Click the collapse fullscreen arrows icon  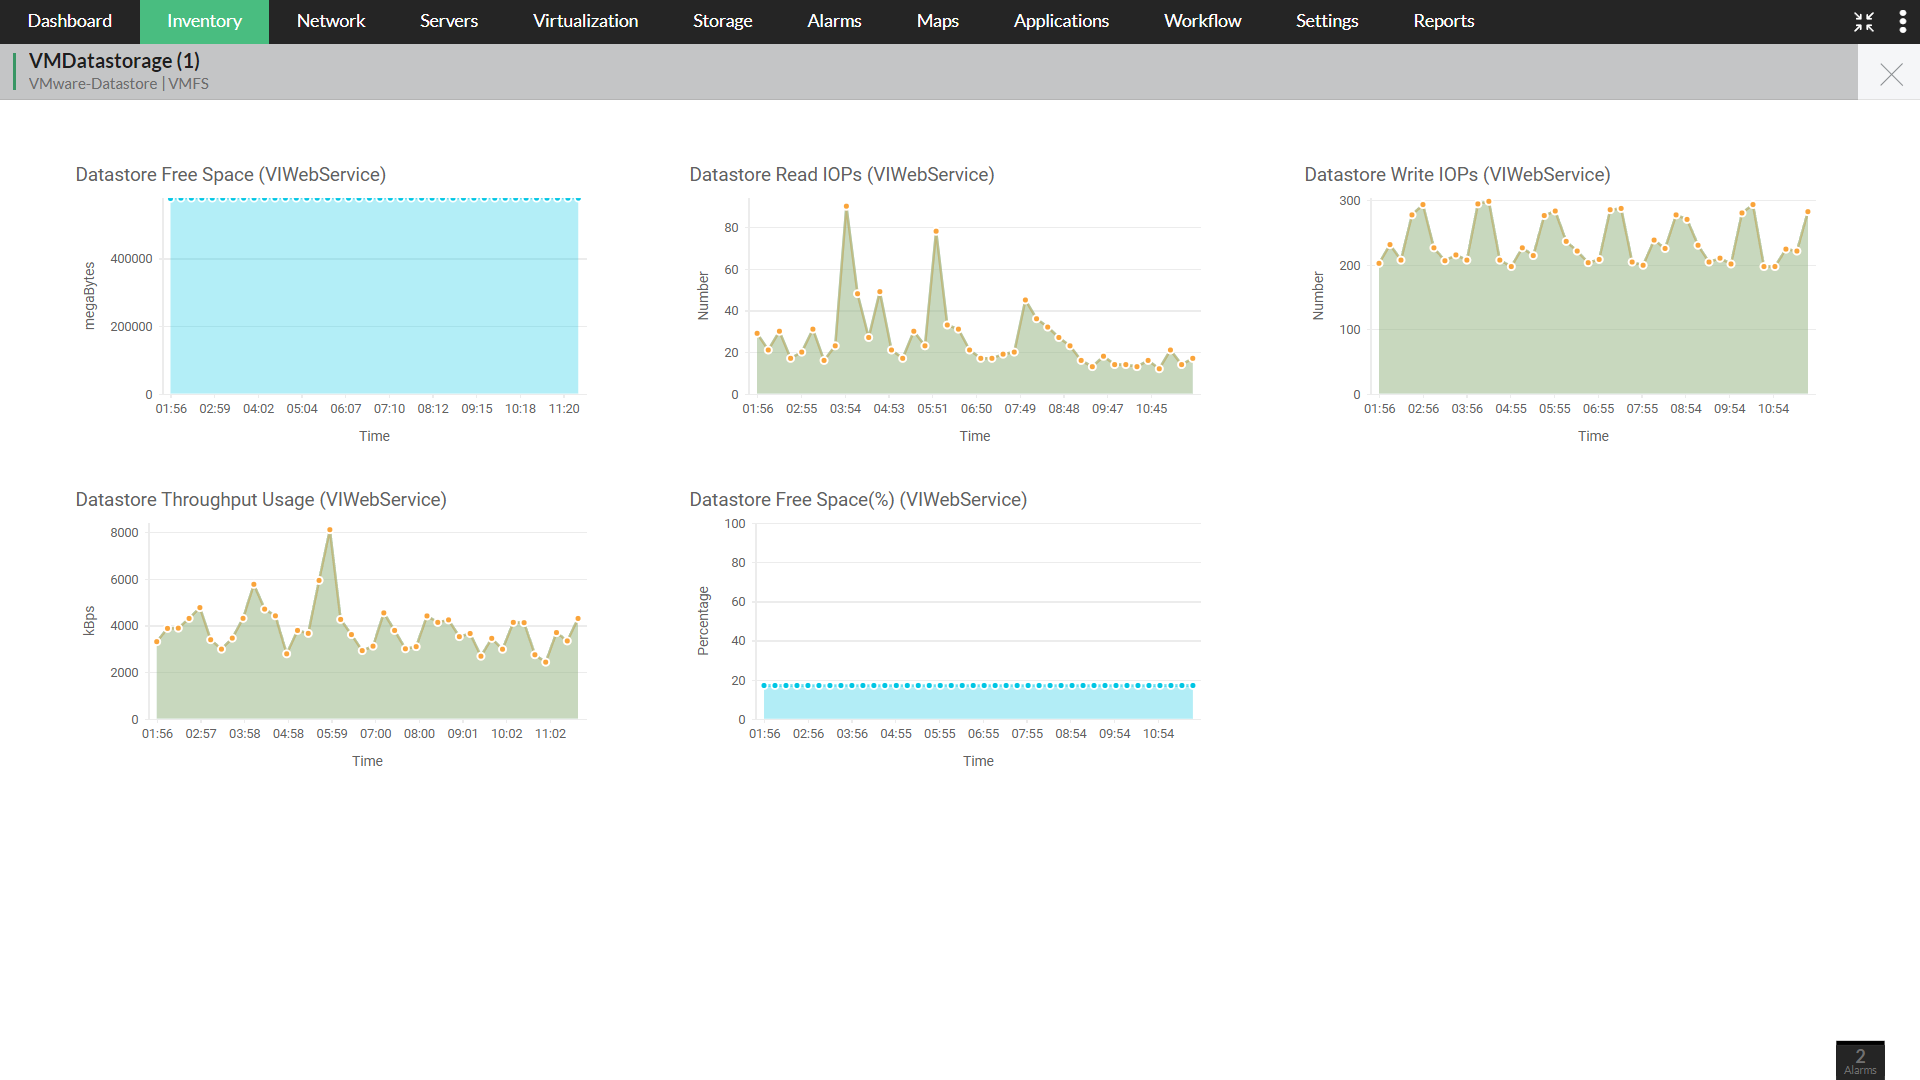point(1864,22)
